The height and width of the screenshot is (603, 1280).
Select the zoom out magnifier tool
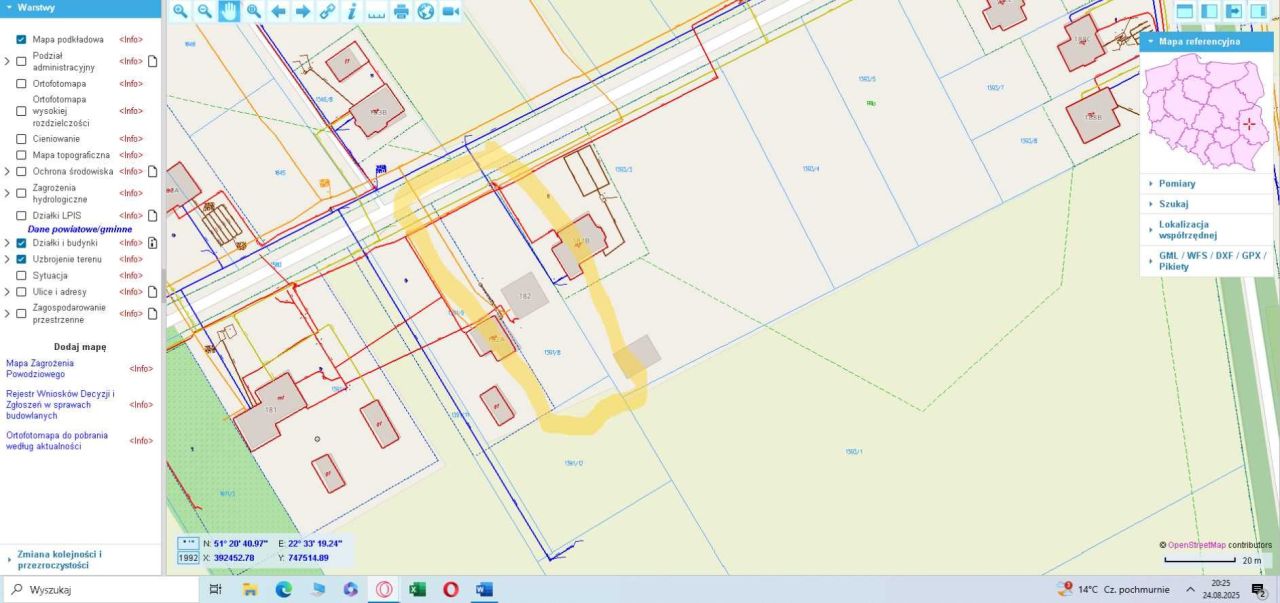point(205,12)
